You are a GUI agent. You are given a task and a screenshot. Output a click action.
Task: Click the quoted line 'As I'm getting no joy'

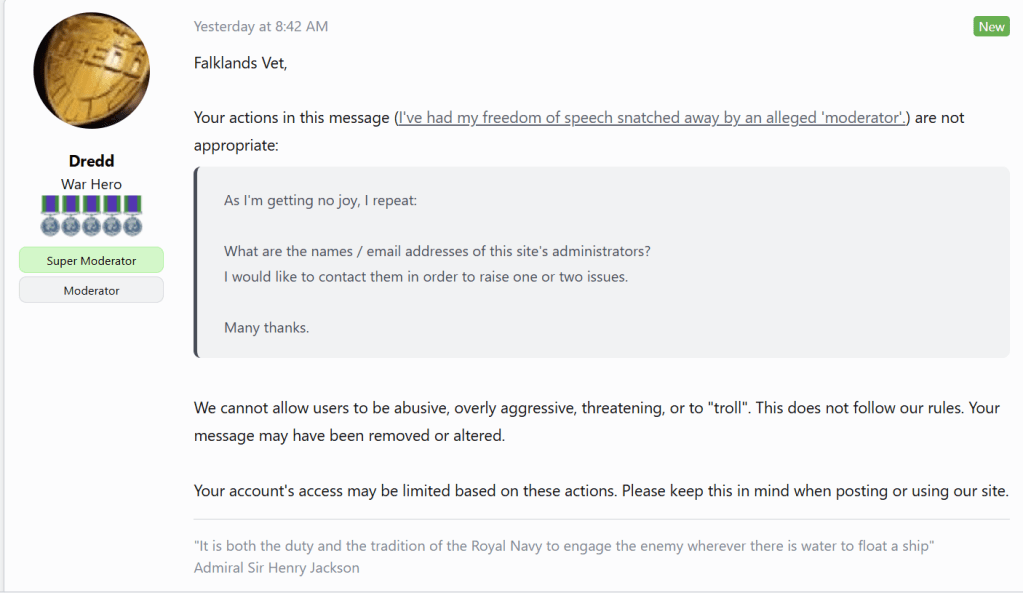click(320, 201)
